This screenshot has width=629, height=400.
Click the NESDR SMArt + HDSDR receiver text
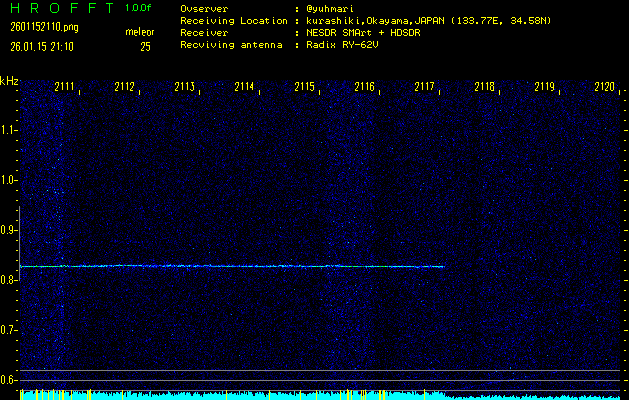pos(363,32)
